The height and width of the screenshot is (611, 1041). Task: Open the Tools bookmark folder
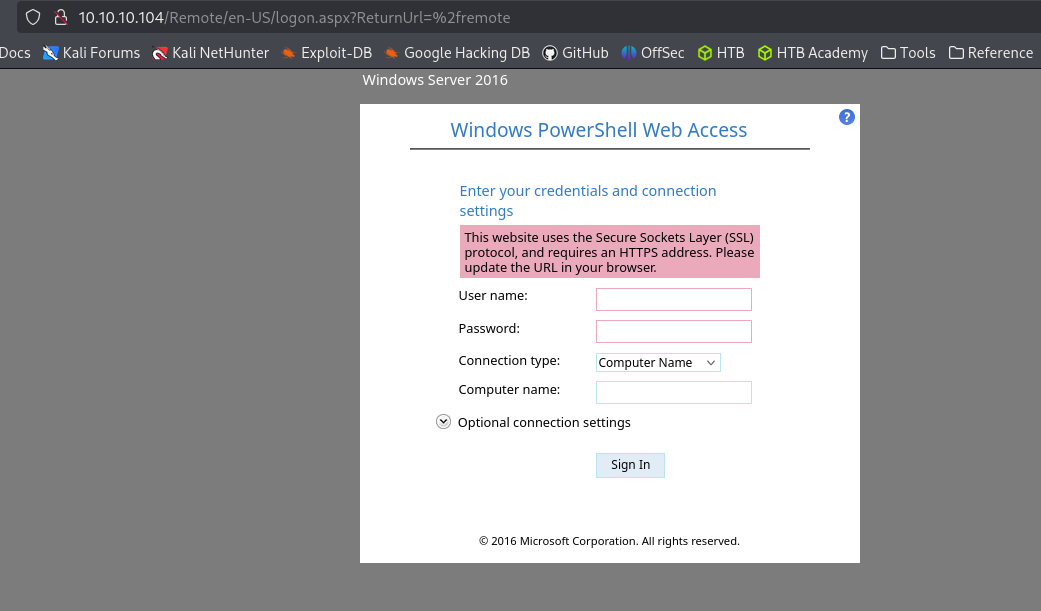click(908, 52)
